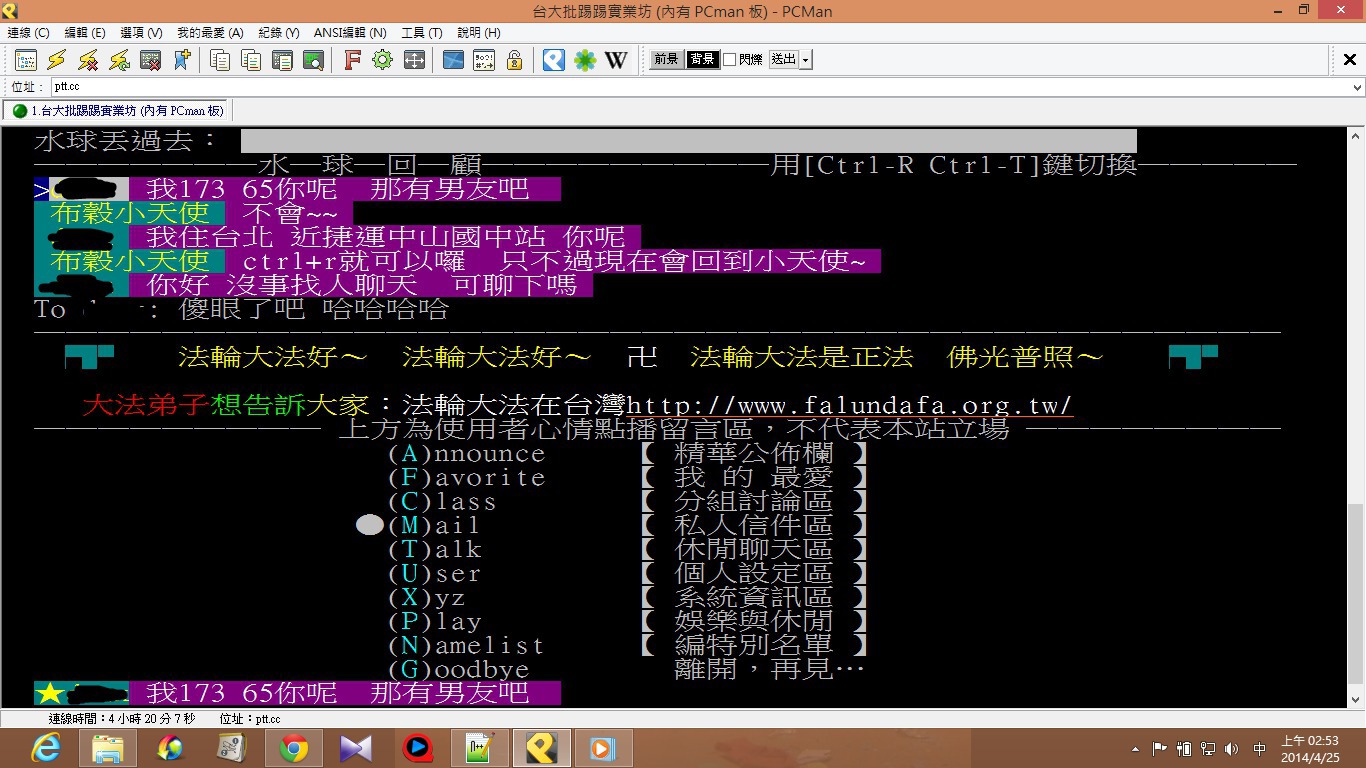Click the green flower toolbar icon
The width and height of the screenshot is (1366, 768).
pos(585,60)
